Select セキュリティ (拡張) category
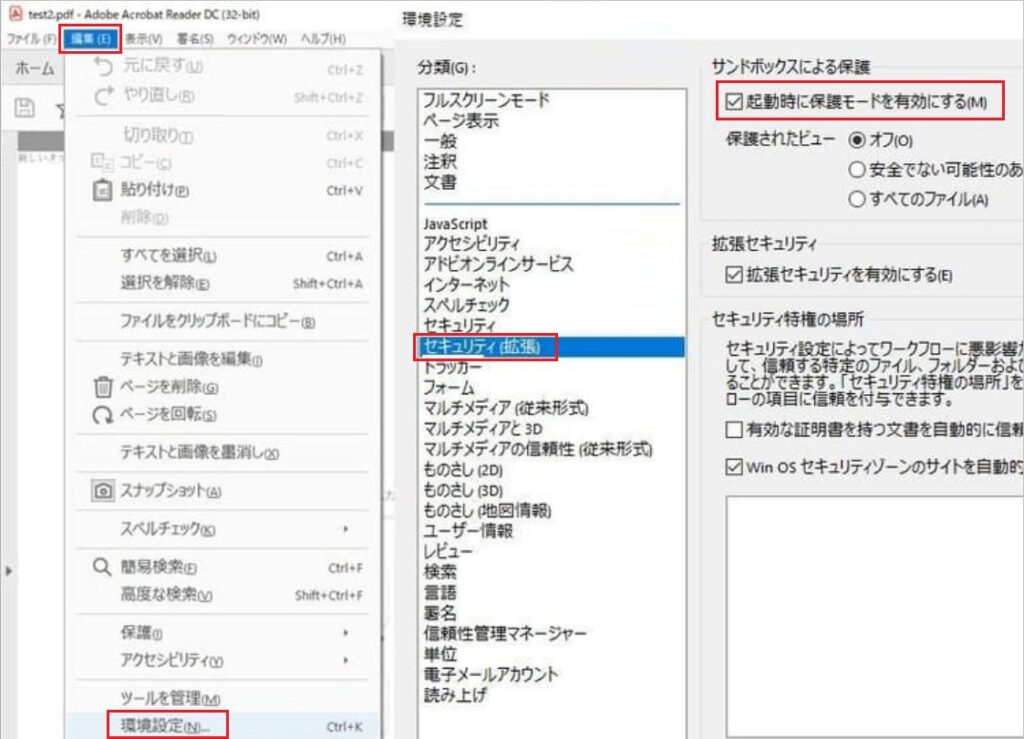 coord(552,347)
